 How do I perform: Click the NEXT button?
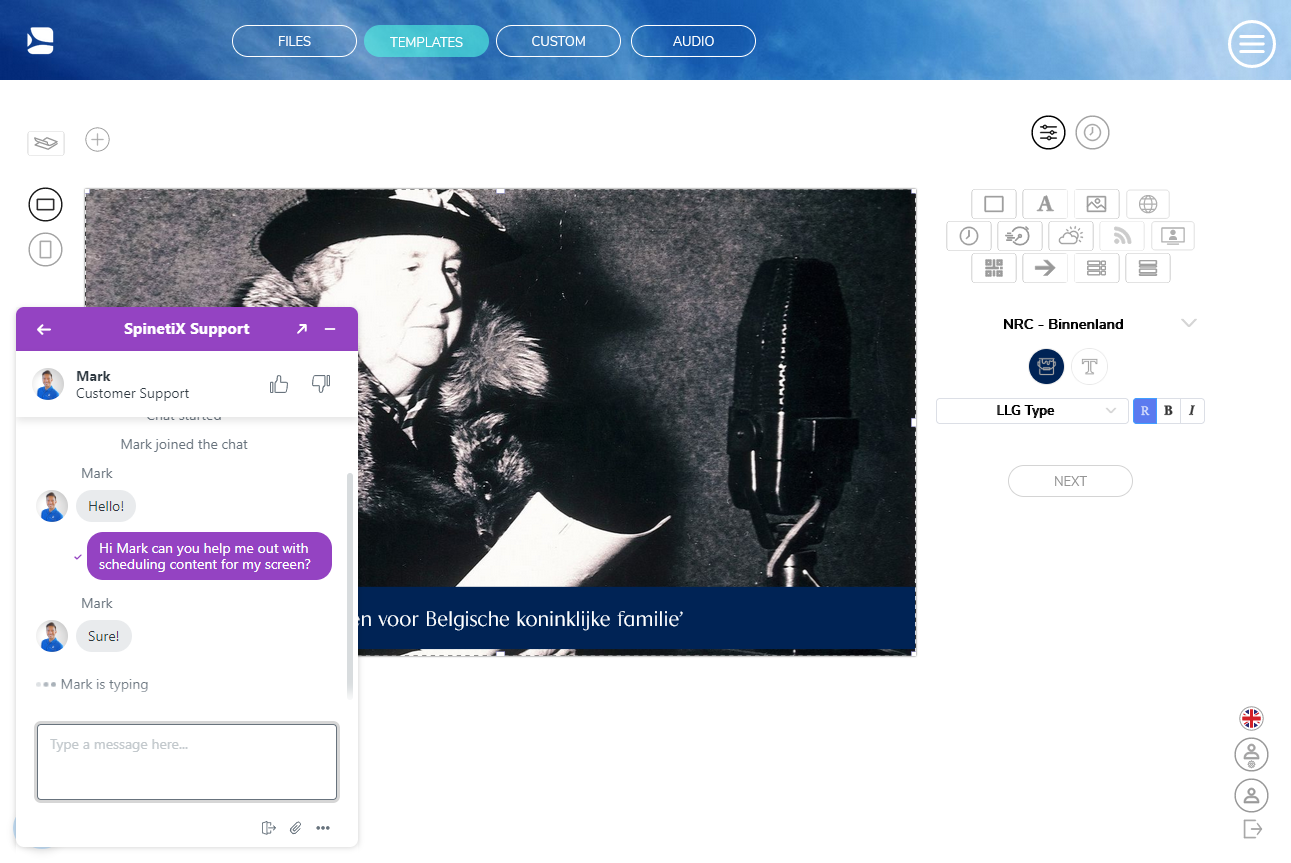point(1070,481)
